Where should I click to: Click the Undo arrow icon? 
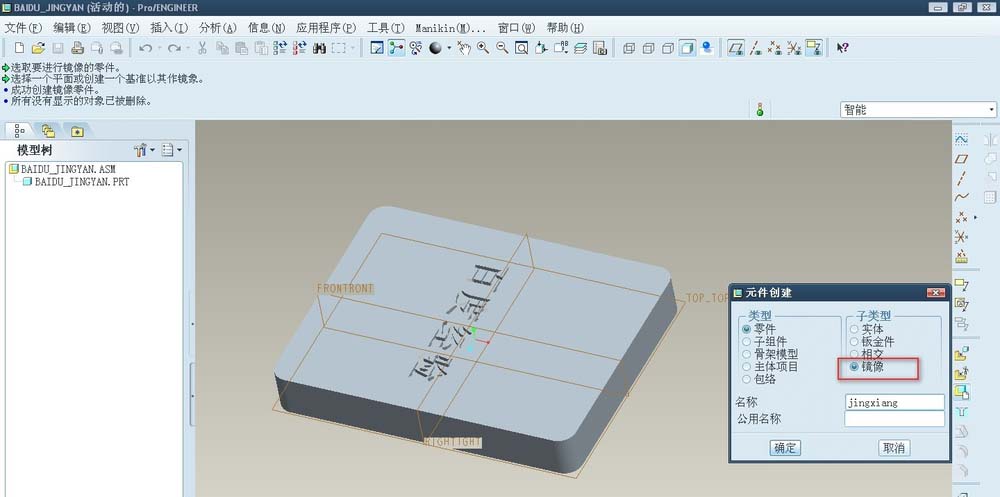coord(146,48)
